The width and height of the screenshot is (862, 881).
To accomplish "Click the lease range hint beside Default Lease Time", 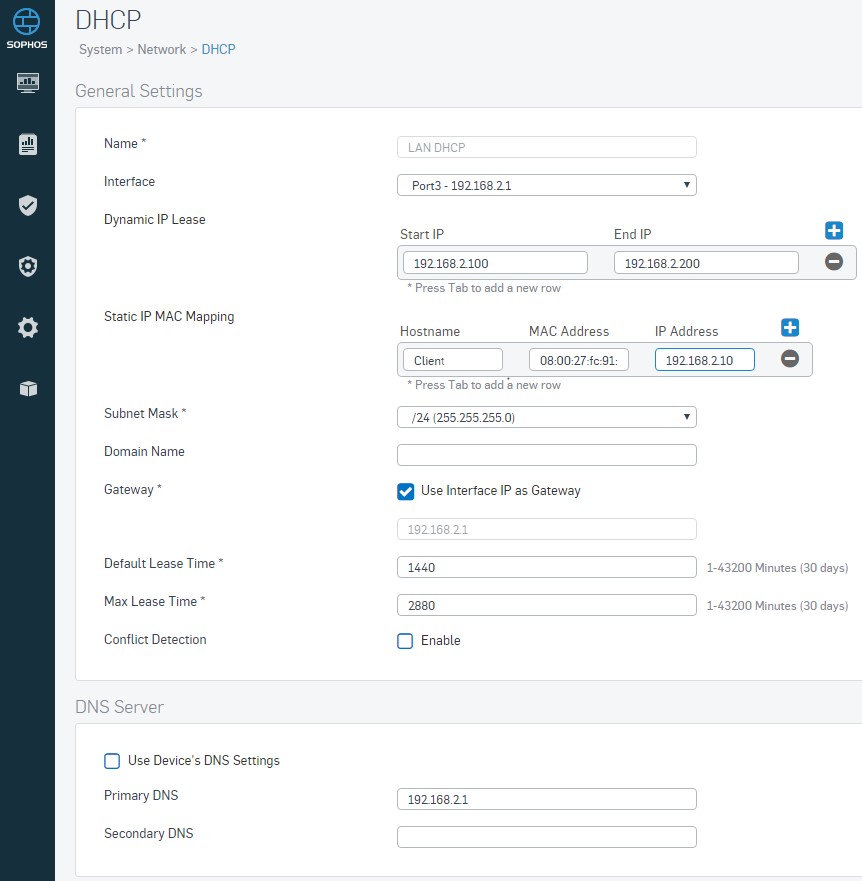I will tap(777, 568).
